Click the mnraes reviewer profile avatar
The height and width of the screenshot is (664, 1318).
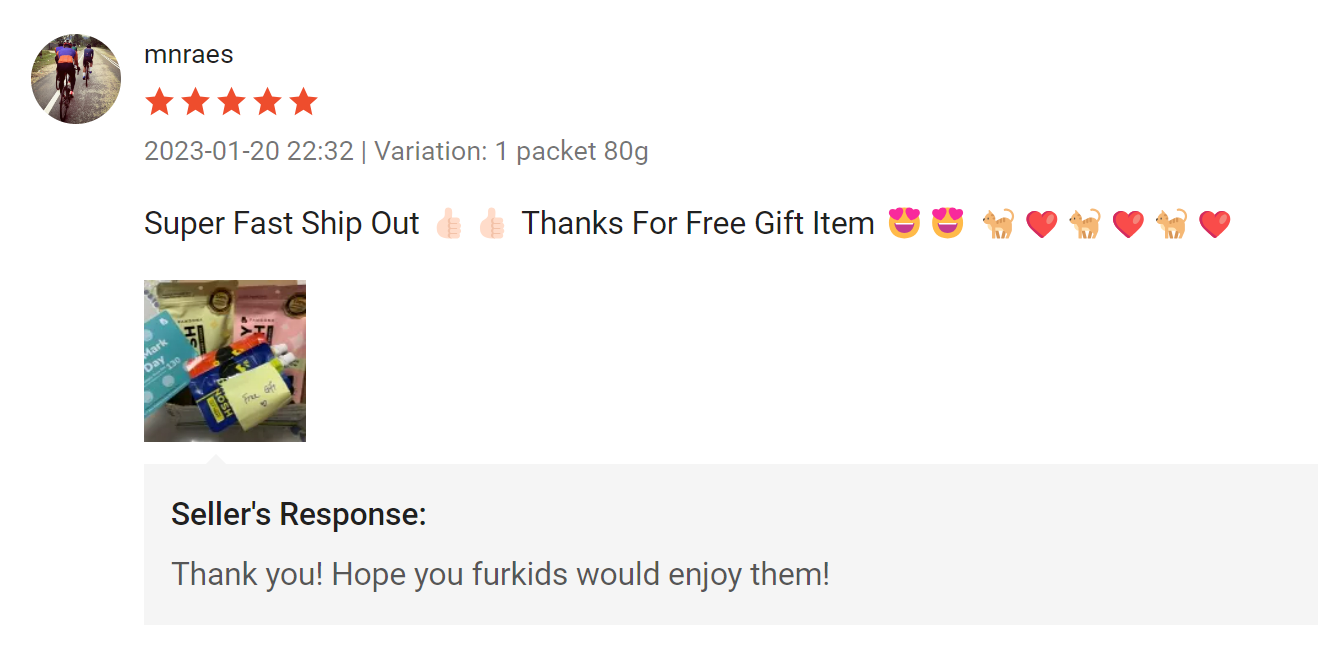76,79
